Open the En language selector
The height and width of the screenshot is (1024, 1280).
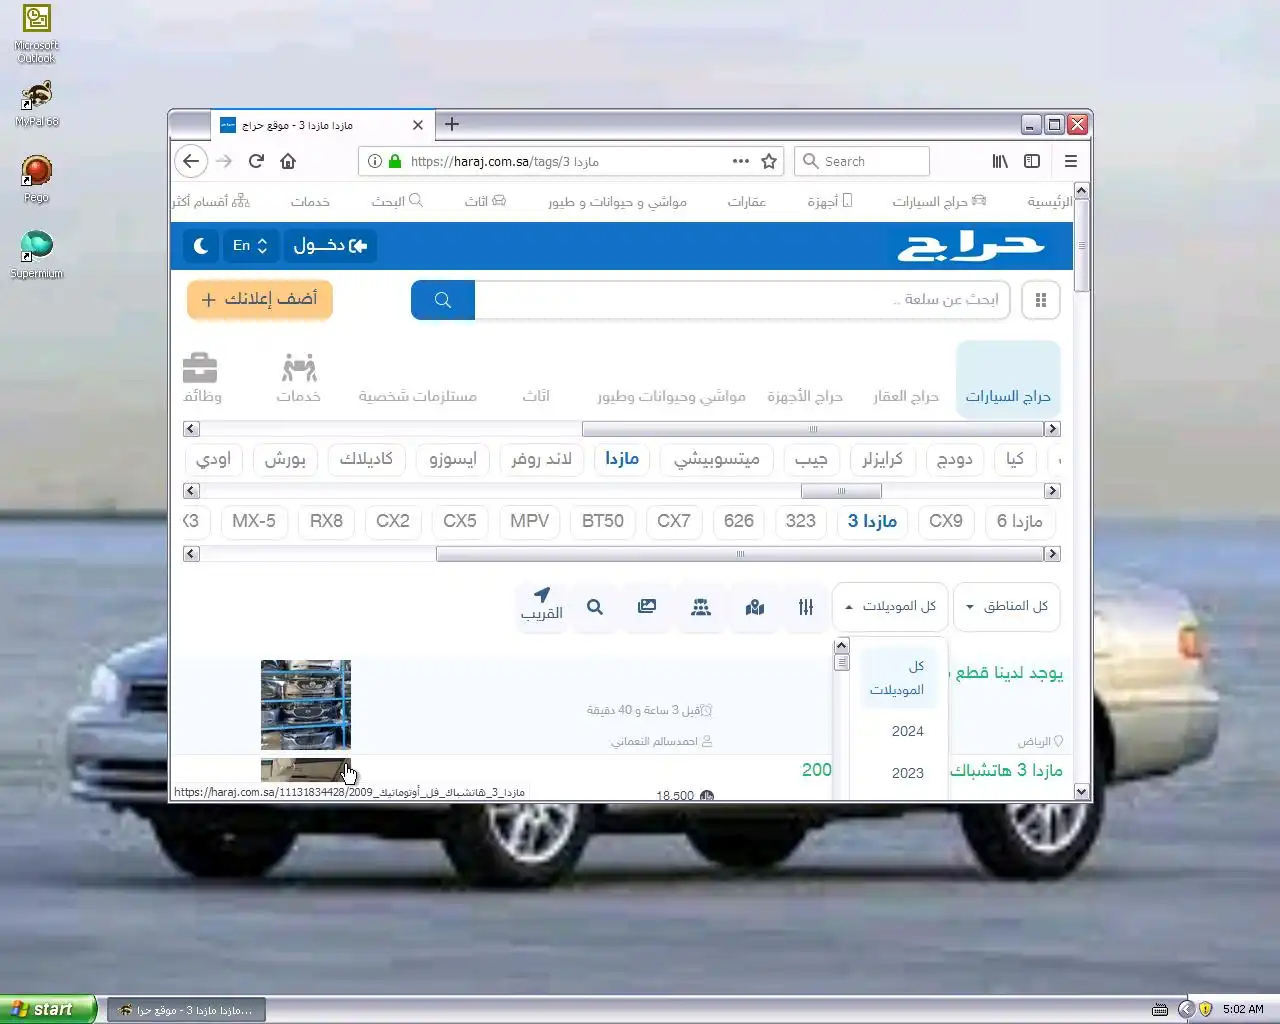pos(250,246)
